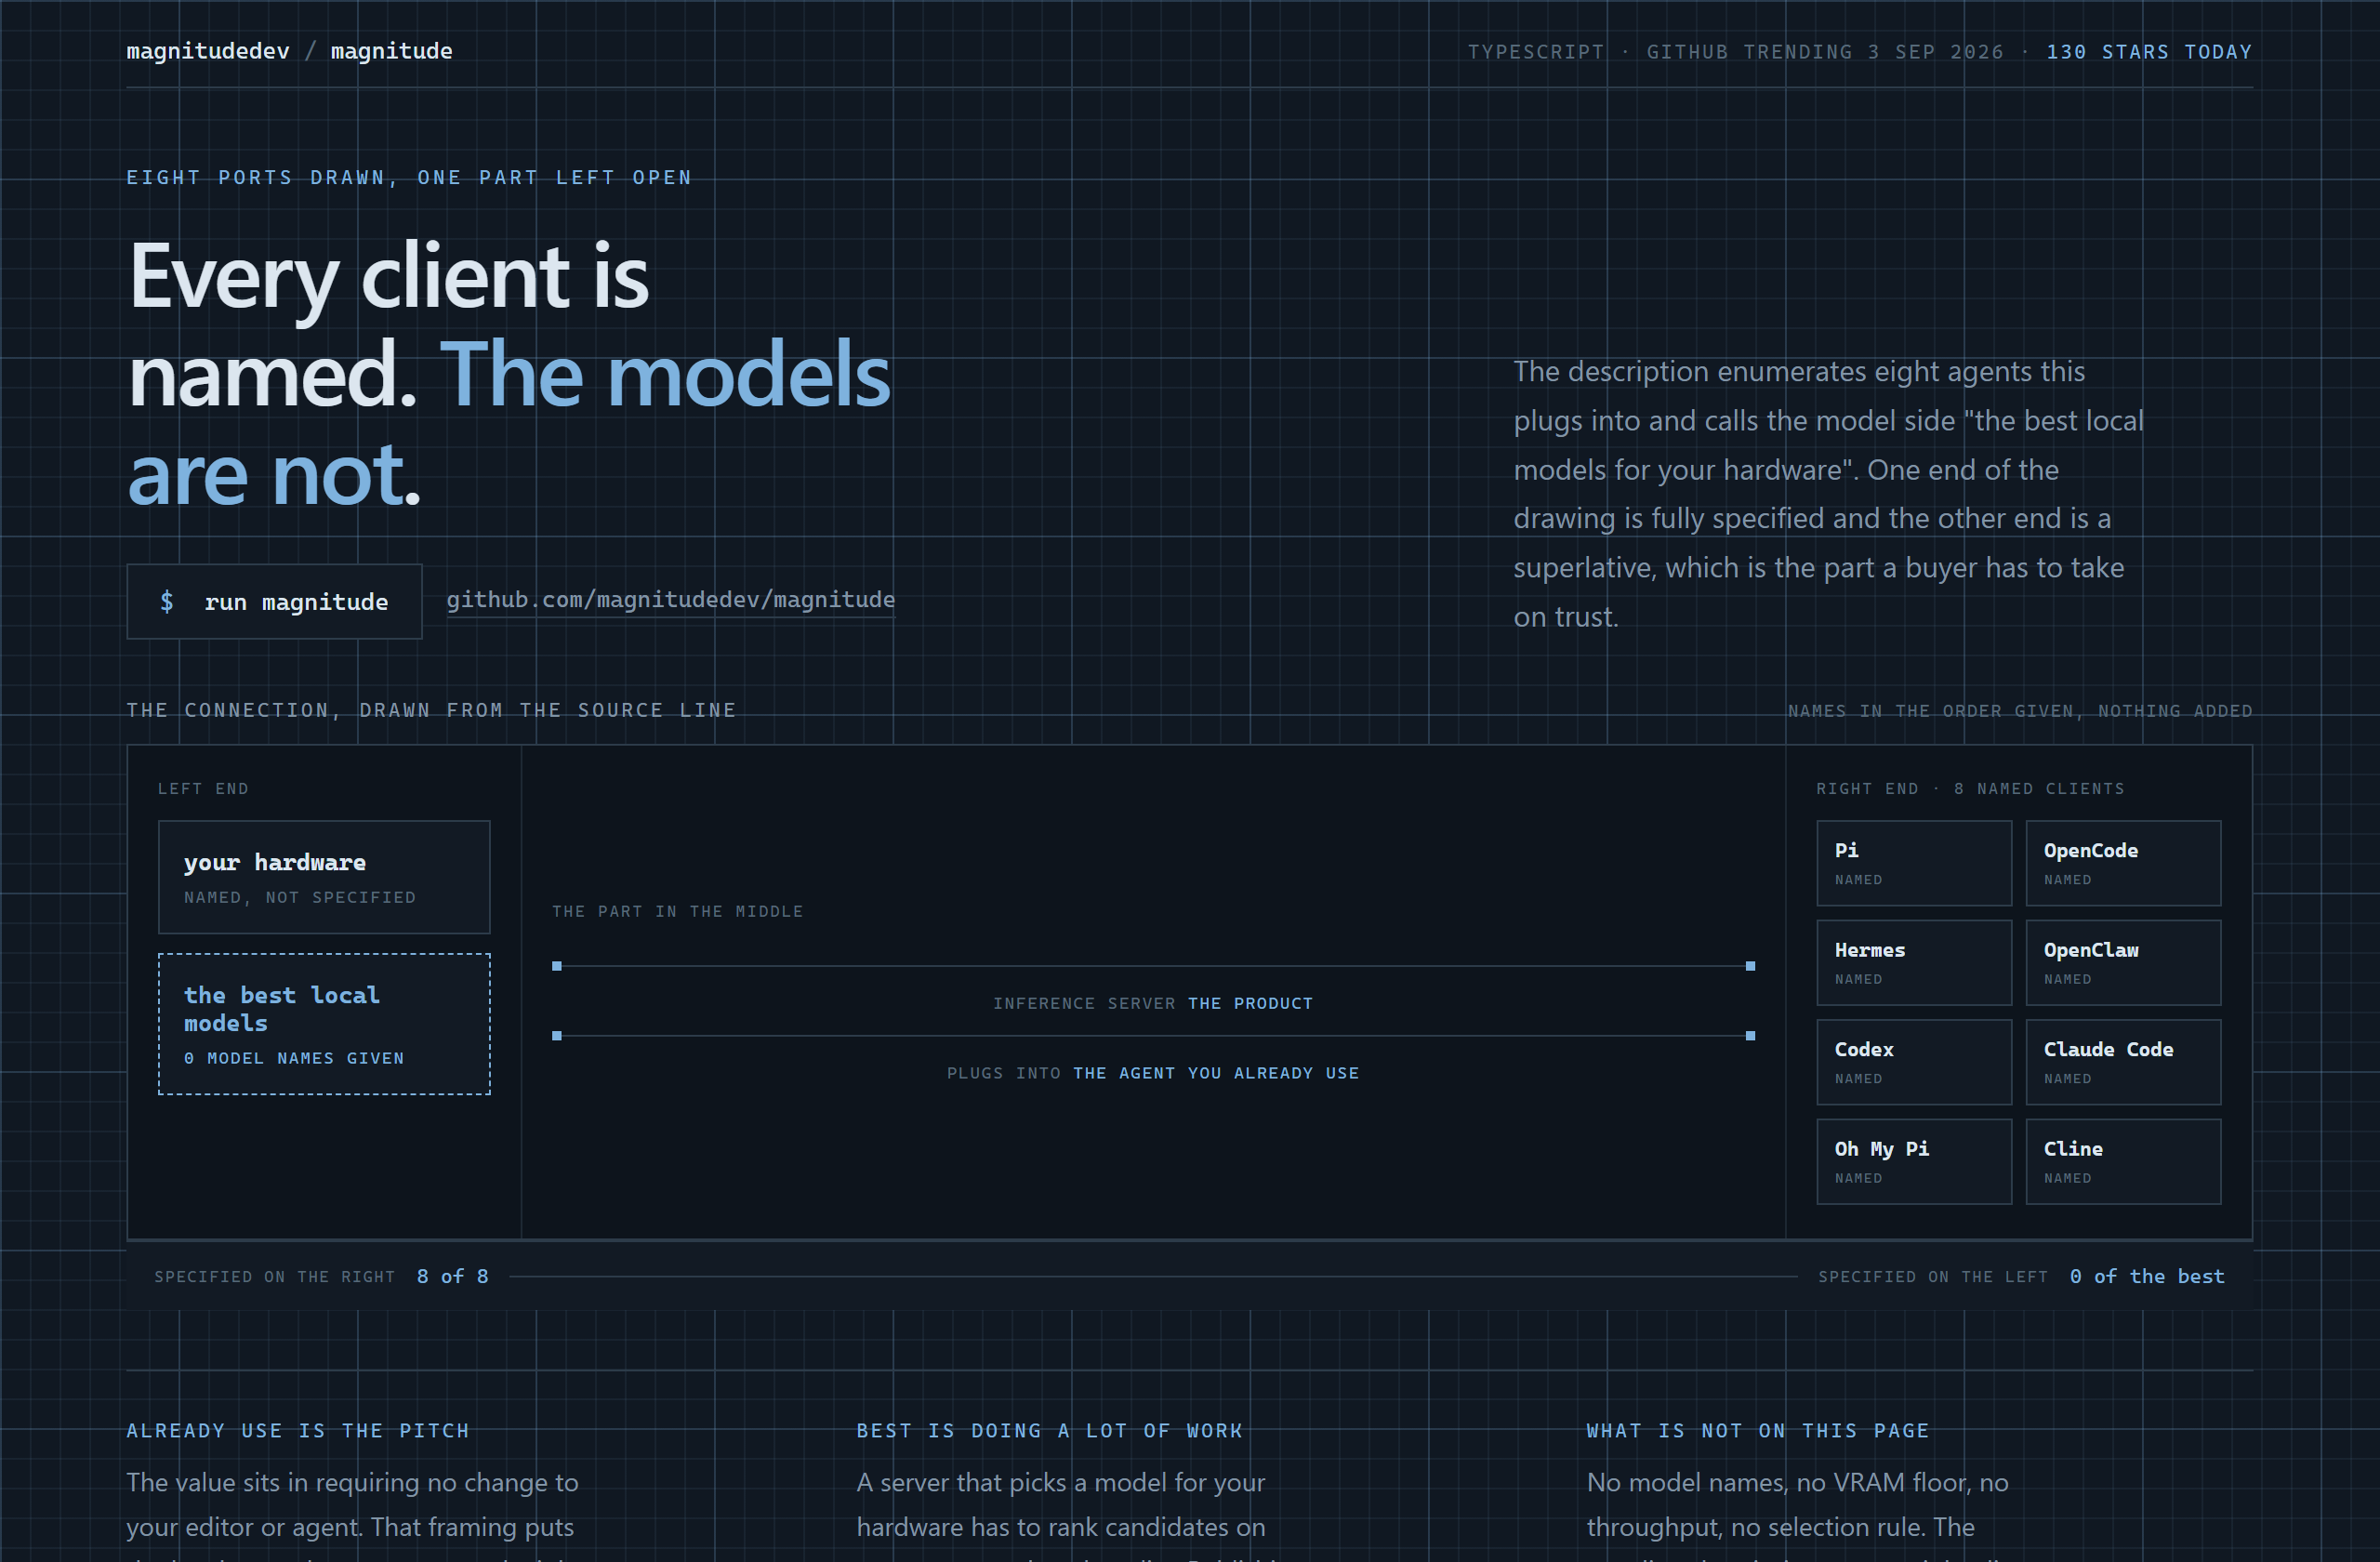Click the 8 of 8 value
Screen dimensions: 2380x1562
453,1276
